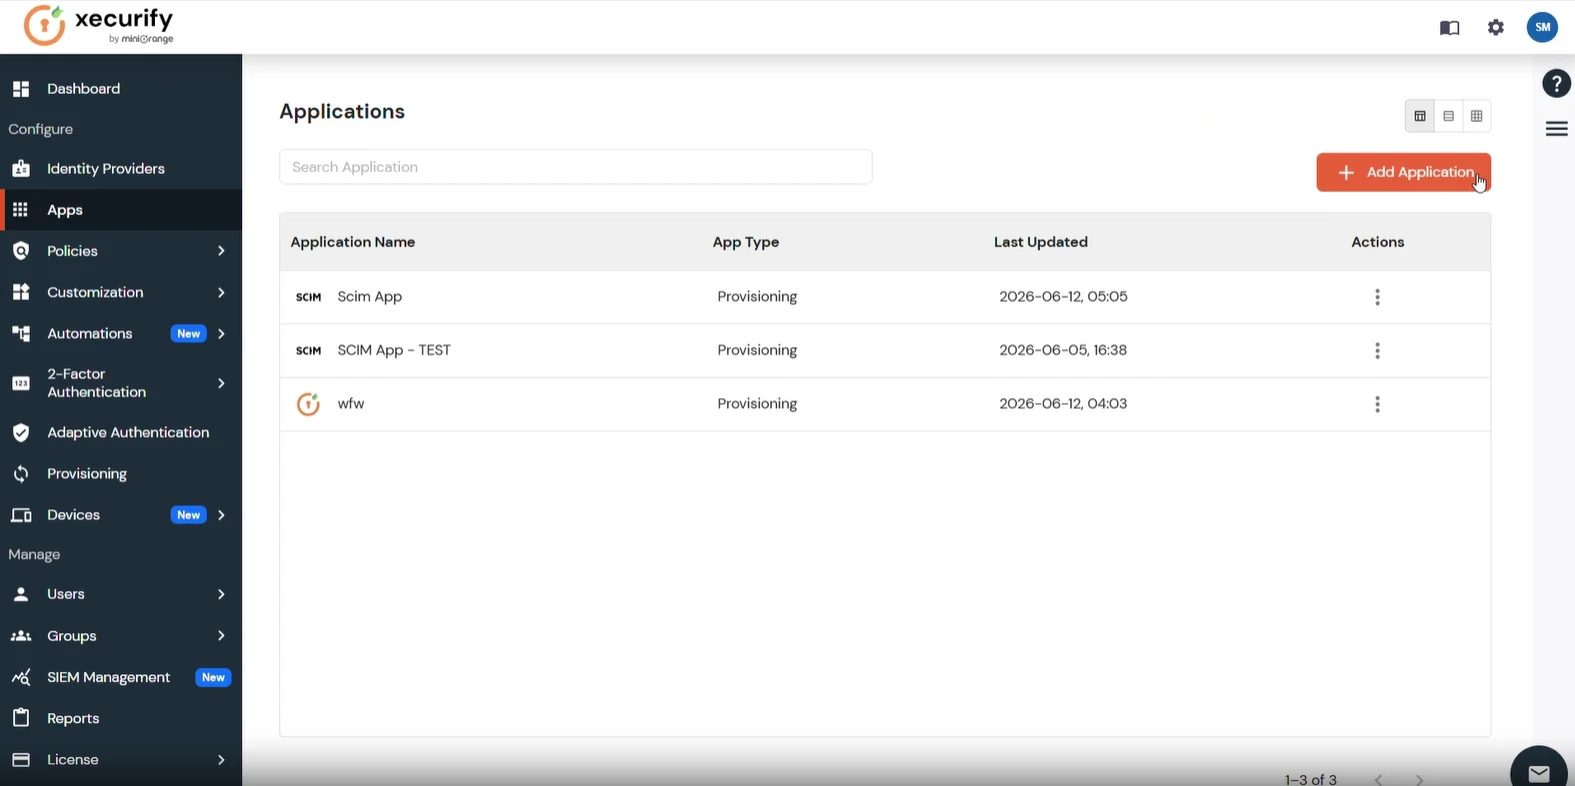Select Apps menu item

pos(121,210)
